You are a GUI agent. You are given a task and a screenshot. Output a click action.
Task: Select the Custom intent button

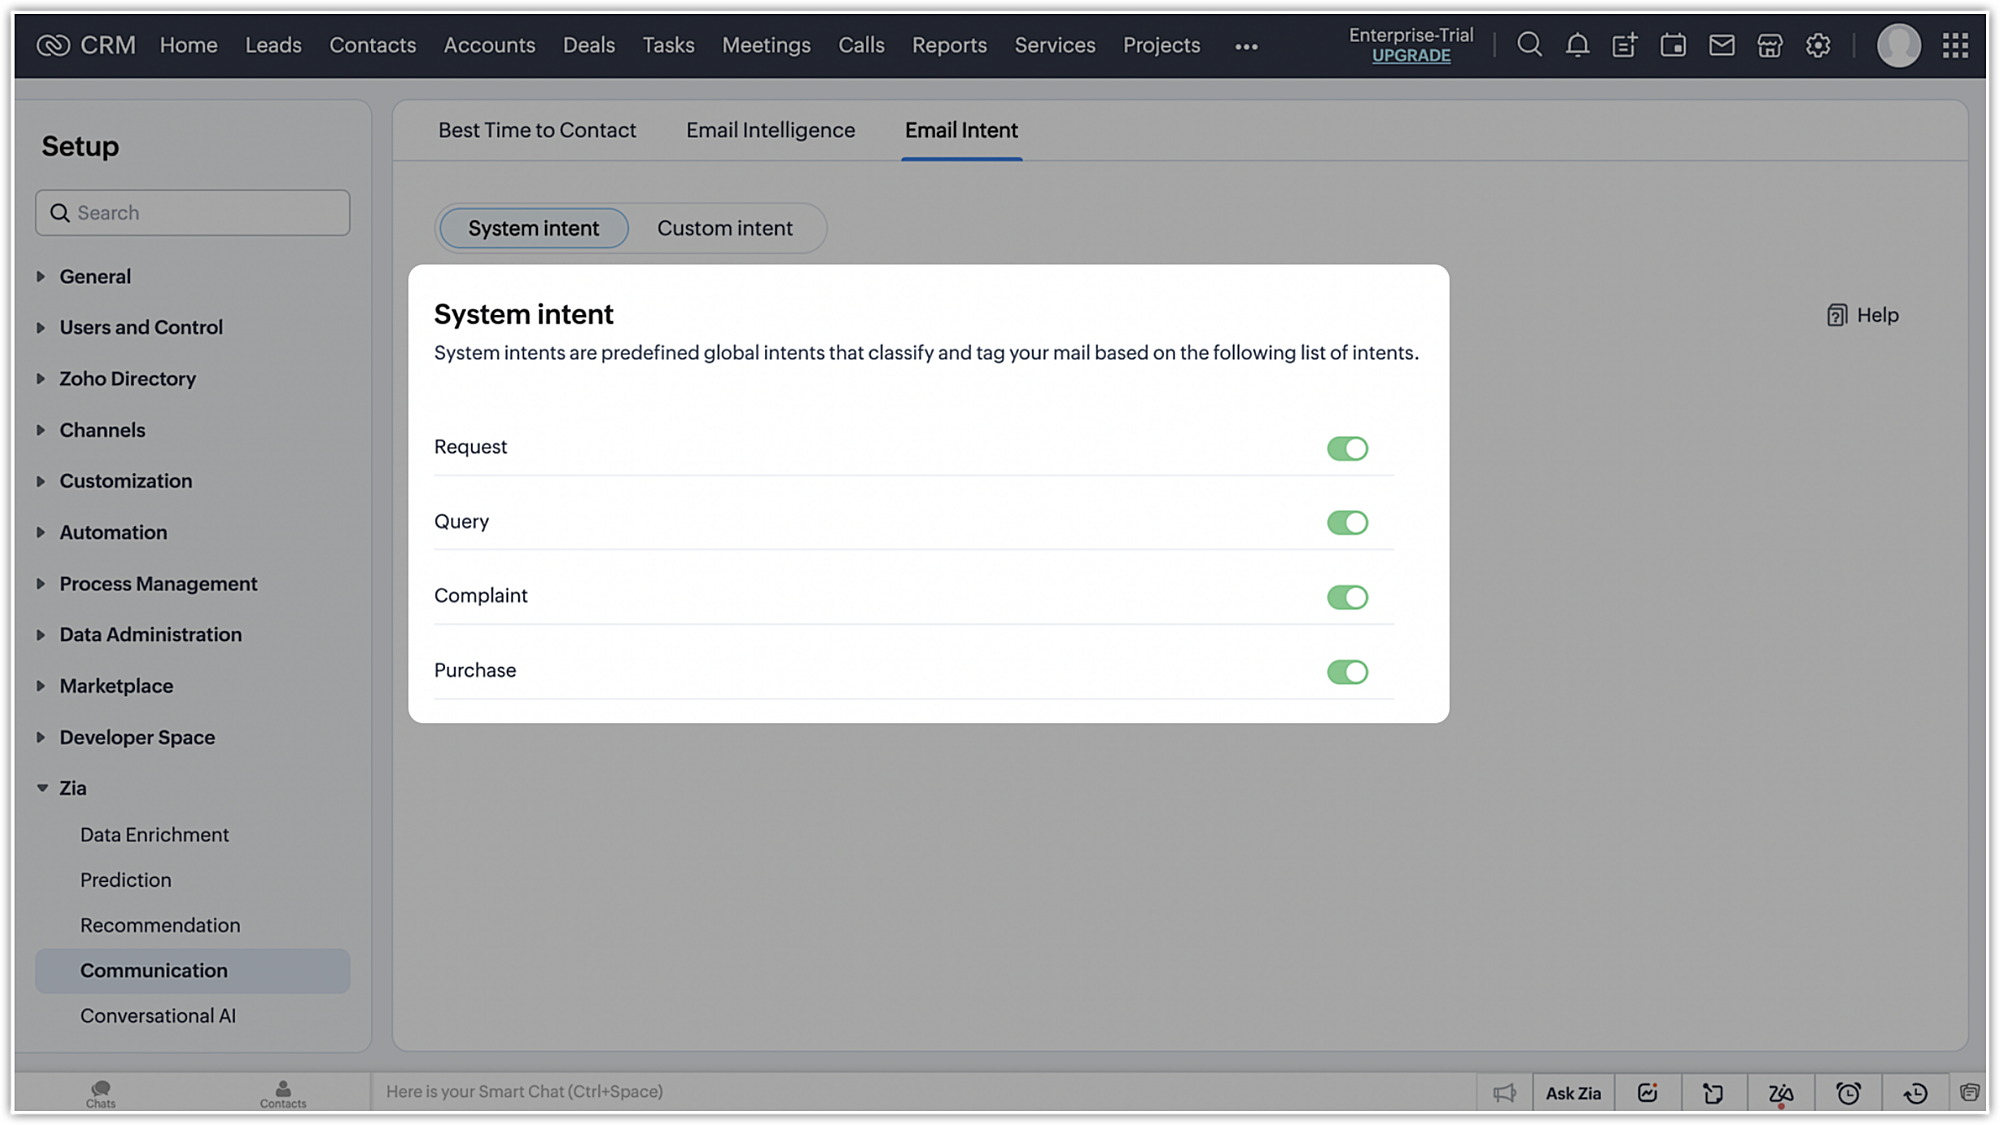pyautogui.click(x=724, y=228)
